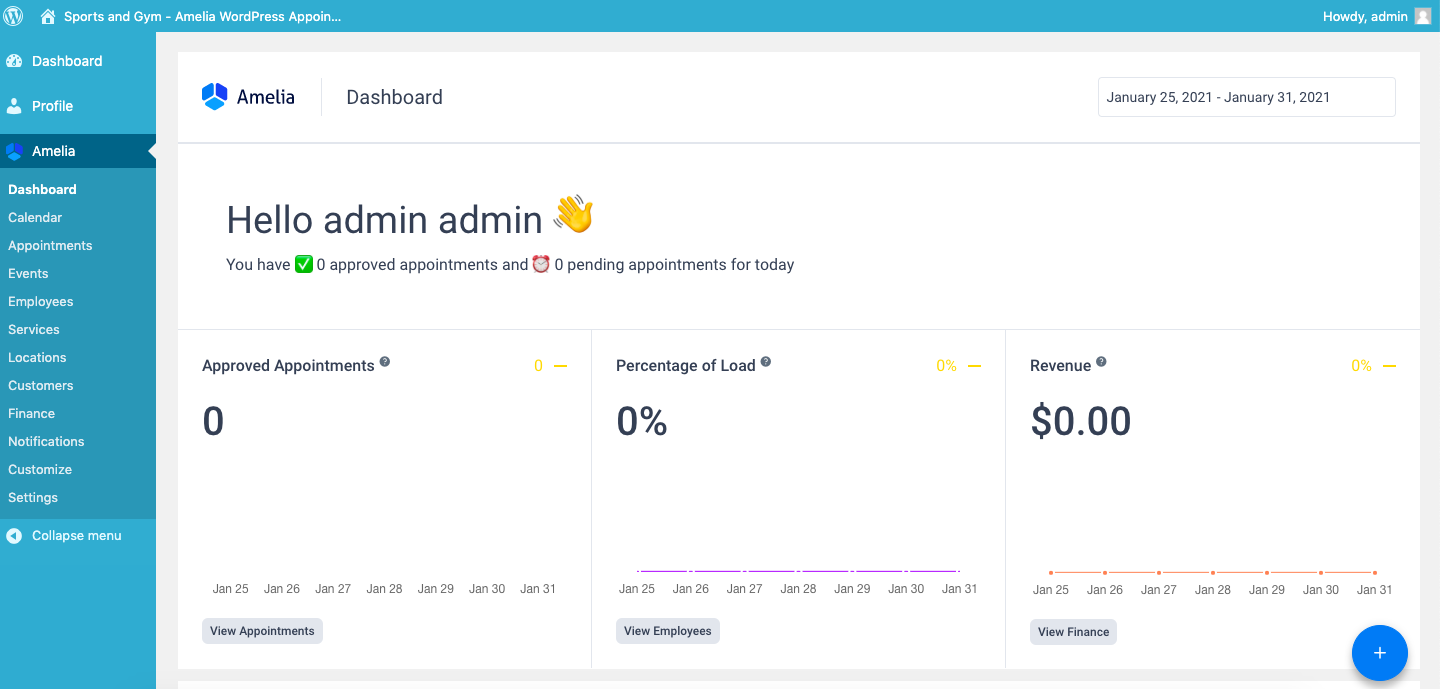Click the admin avatar icon
Viewport: 1440px width, 689px height.
[x=1423, y=16]
